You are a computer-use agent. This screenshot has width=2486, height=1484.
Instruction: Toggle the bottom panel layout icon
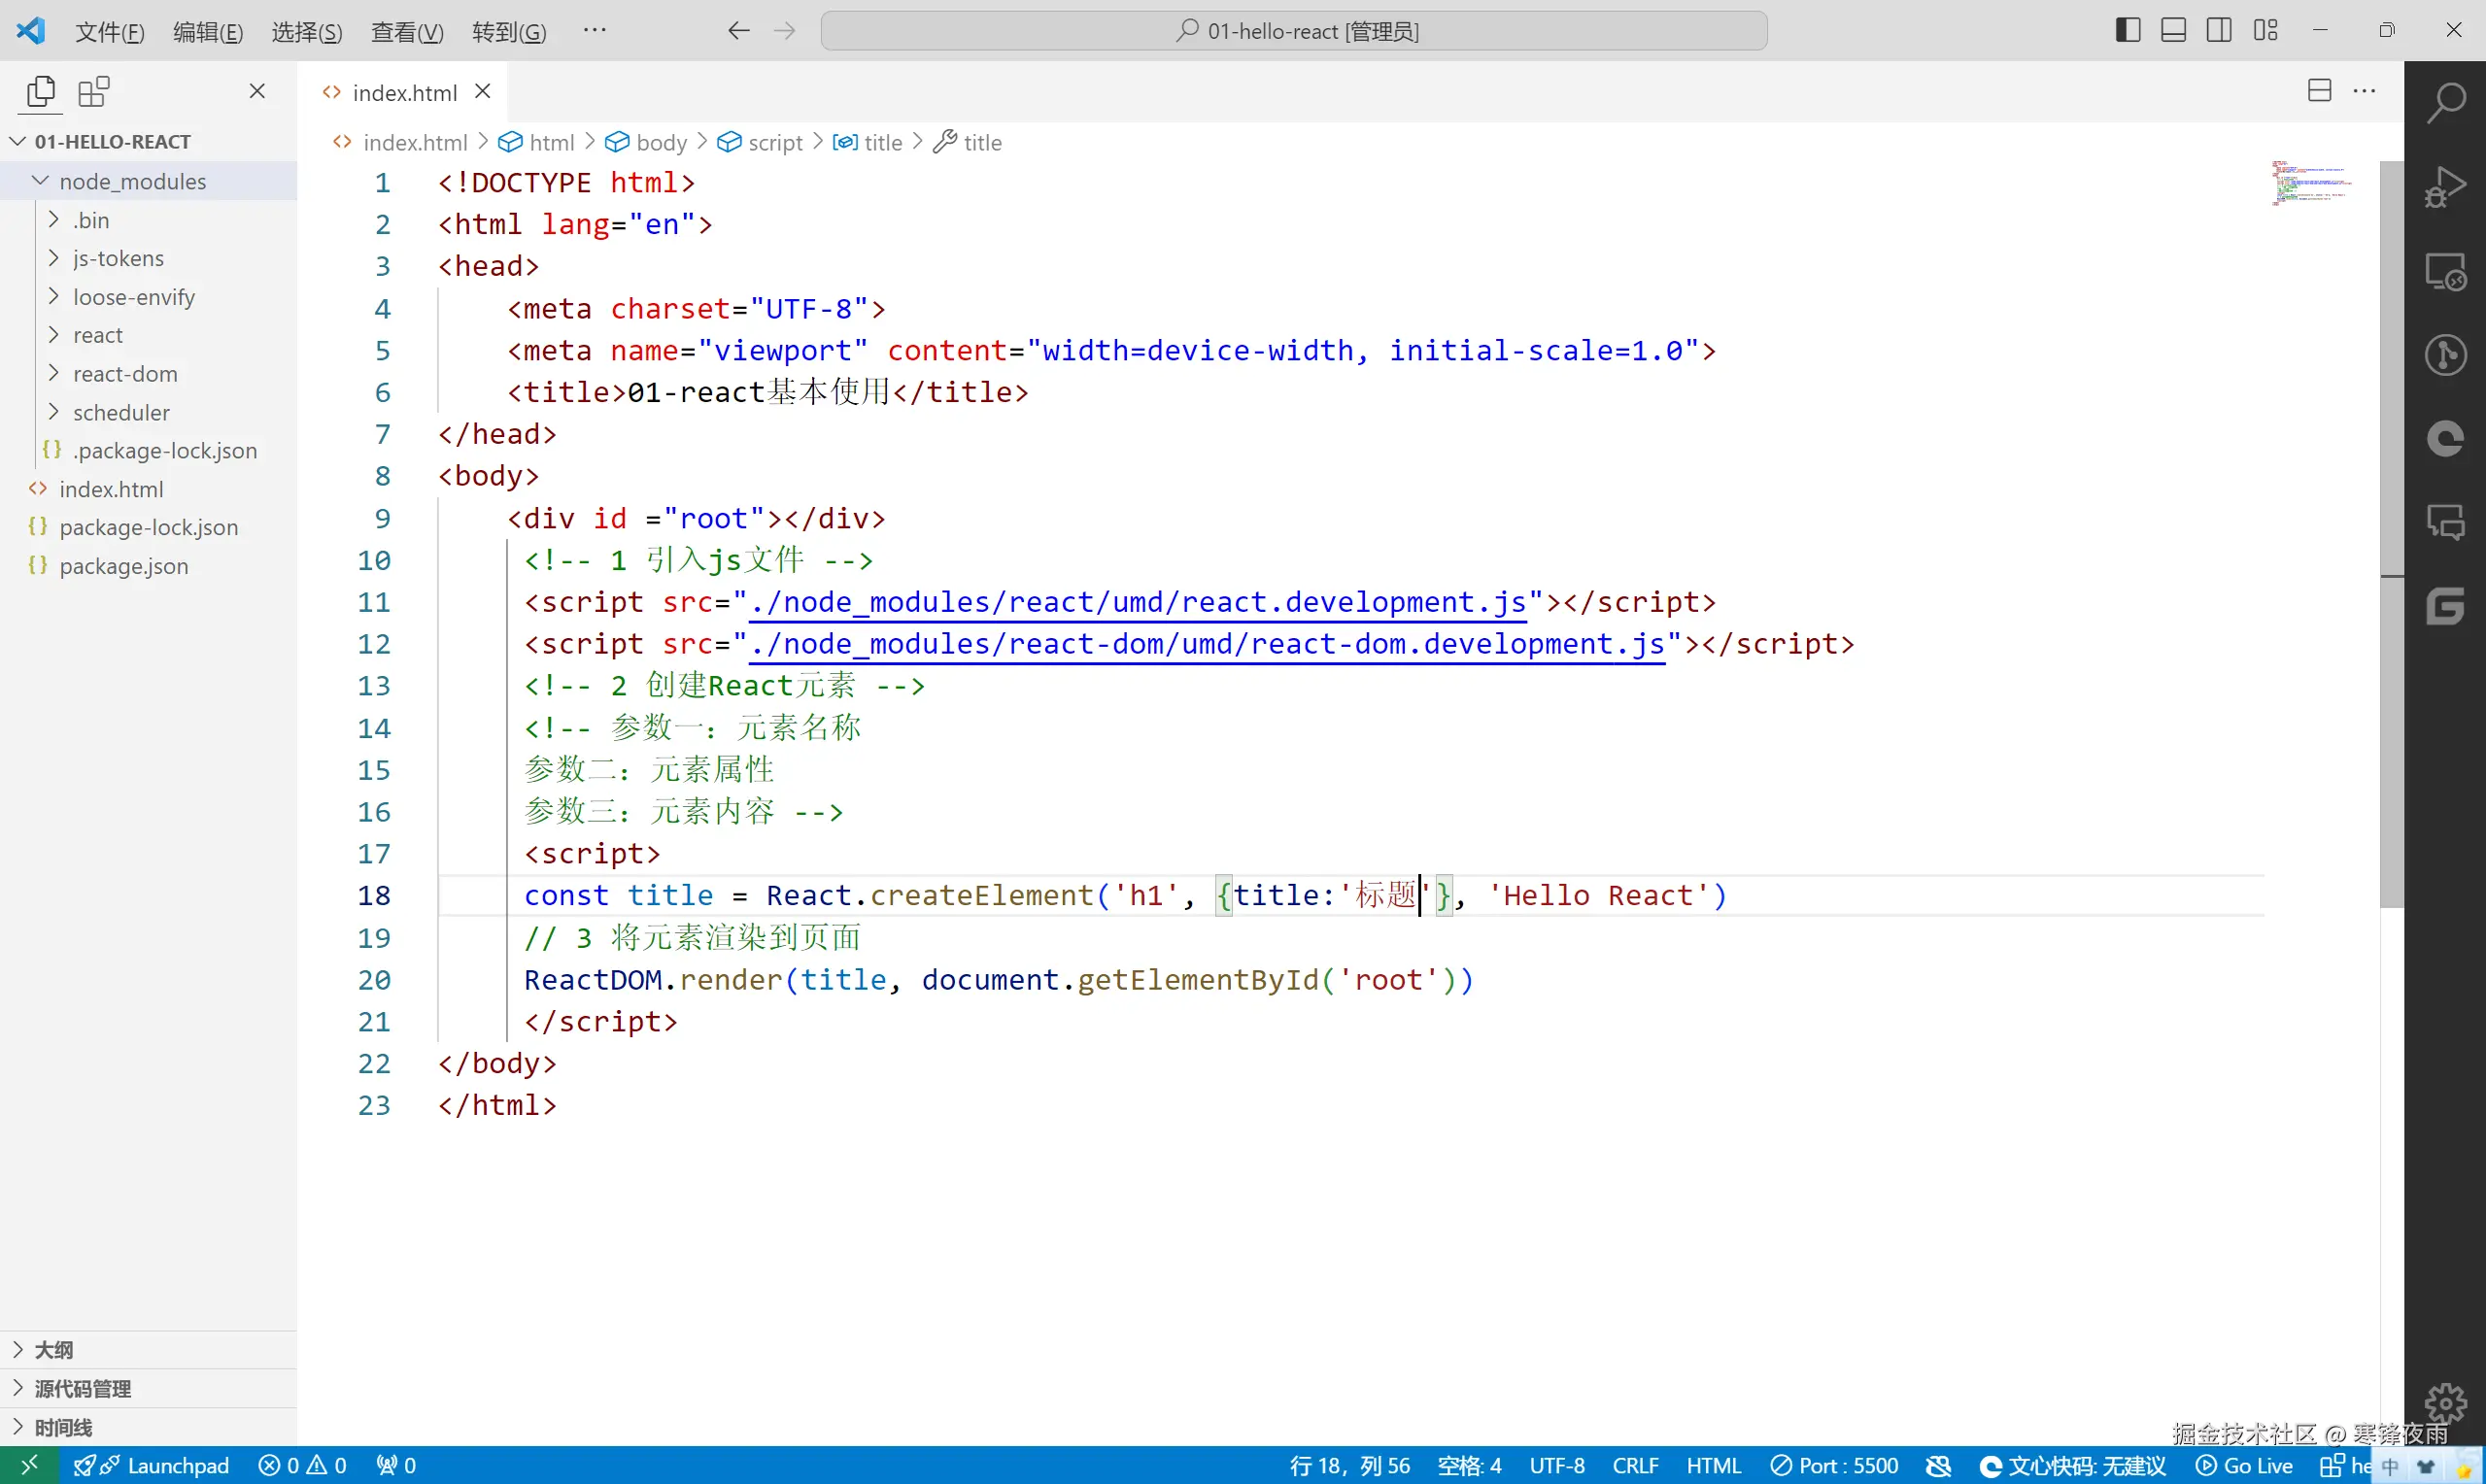tap(2173, 31)
